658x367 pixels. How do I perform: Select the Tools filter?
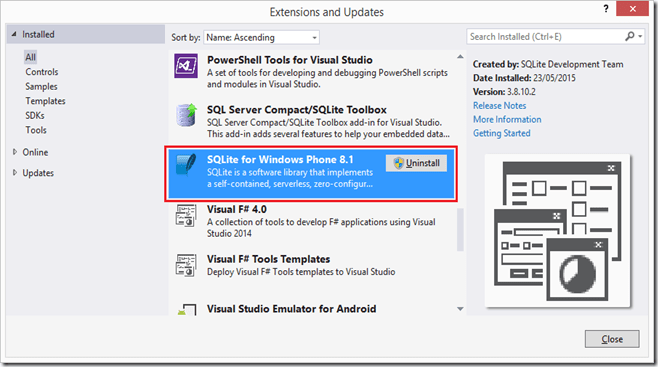click(x=36, y=130)
